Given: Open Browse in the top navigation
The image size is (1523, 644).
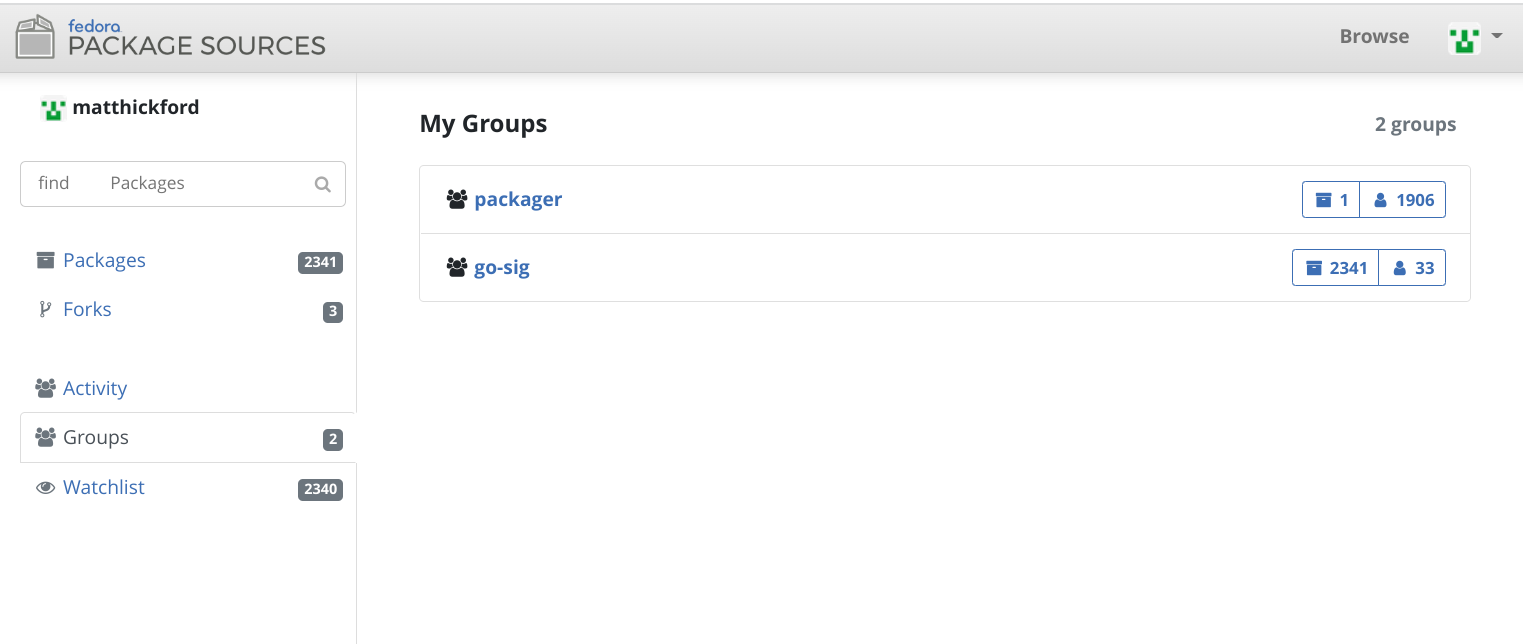Looking at the screenshot, I should pyautogui.click(x=1374, y=36).
